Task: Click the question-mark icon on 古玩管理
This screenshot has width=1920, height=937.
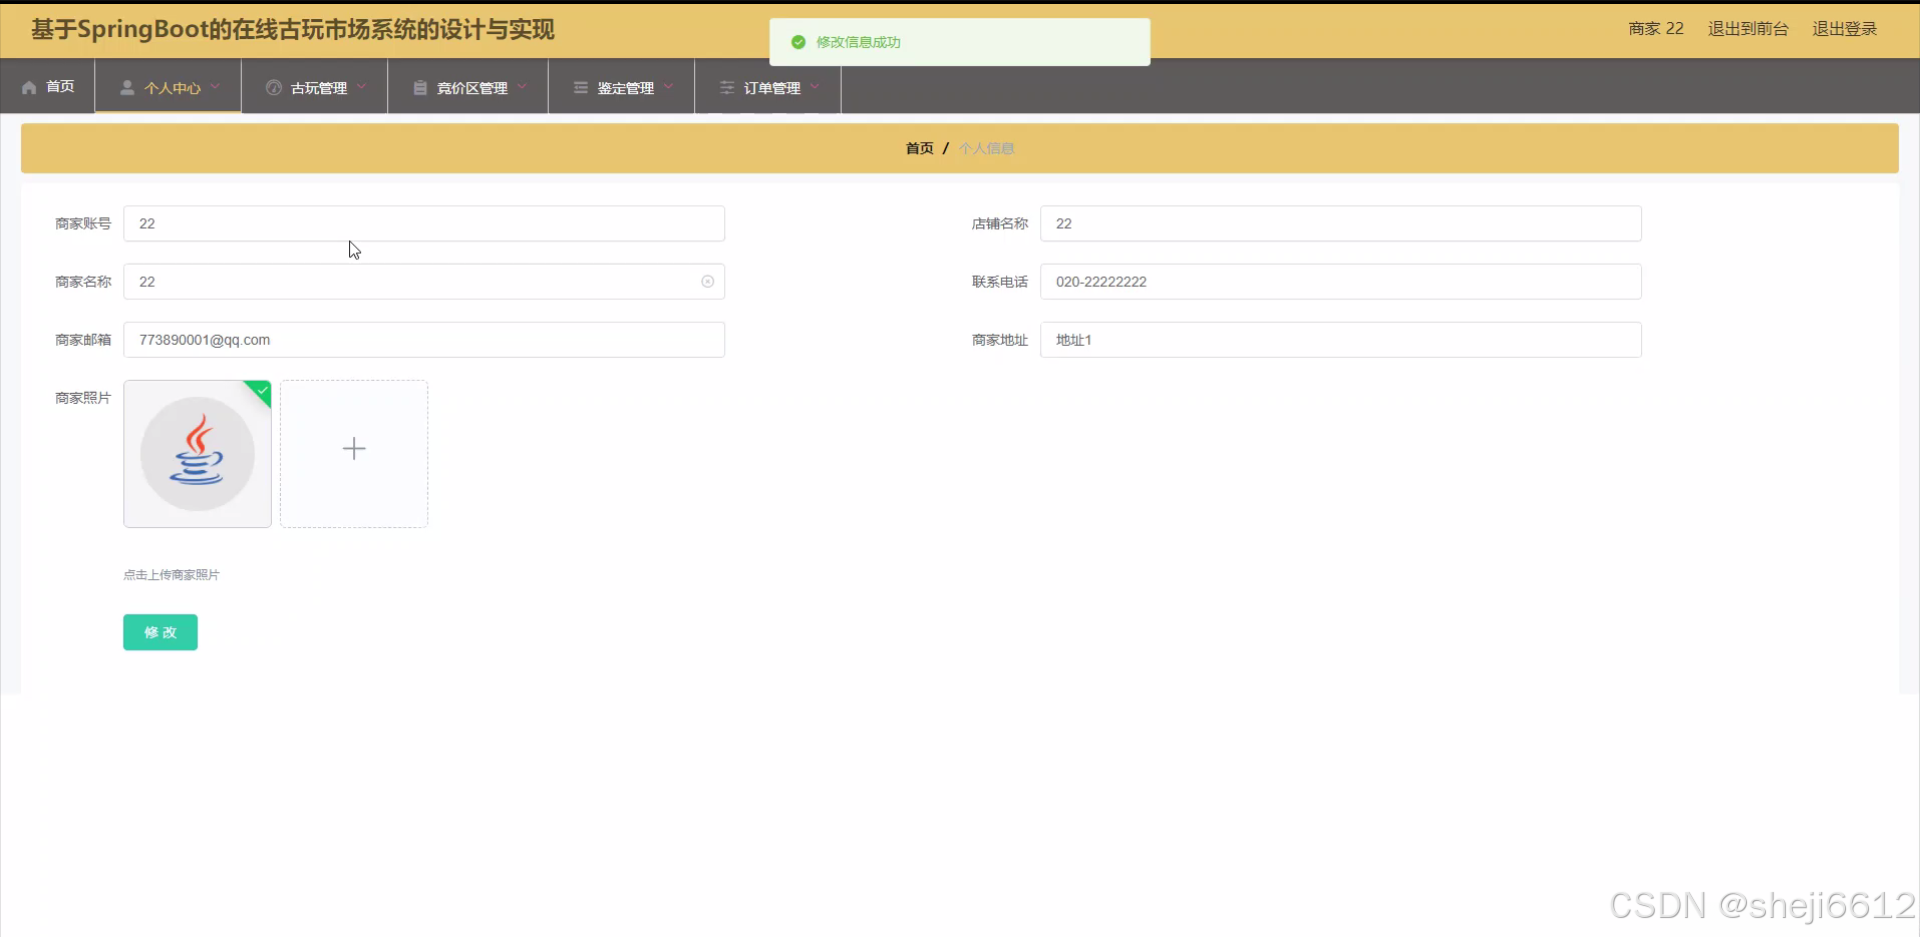Action: click(273, 86)
